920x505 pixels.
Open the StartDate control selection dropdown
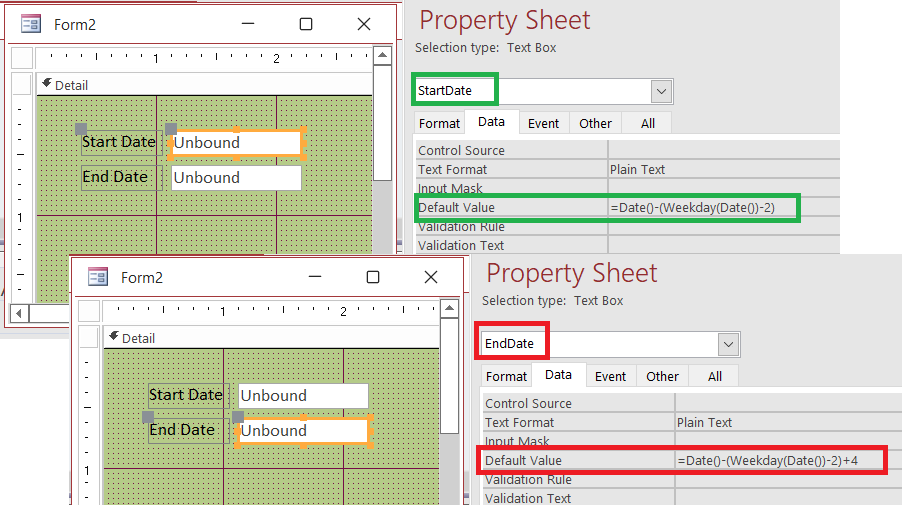click(661, 91)
